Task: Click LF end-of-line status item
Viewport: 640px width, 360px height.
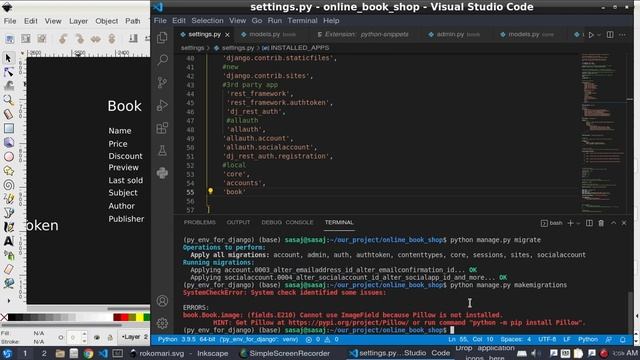Action: (x=567, y=340)
